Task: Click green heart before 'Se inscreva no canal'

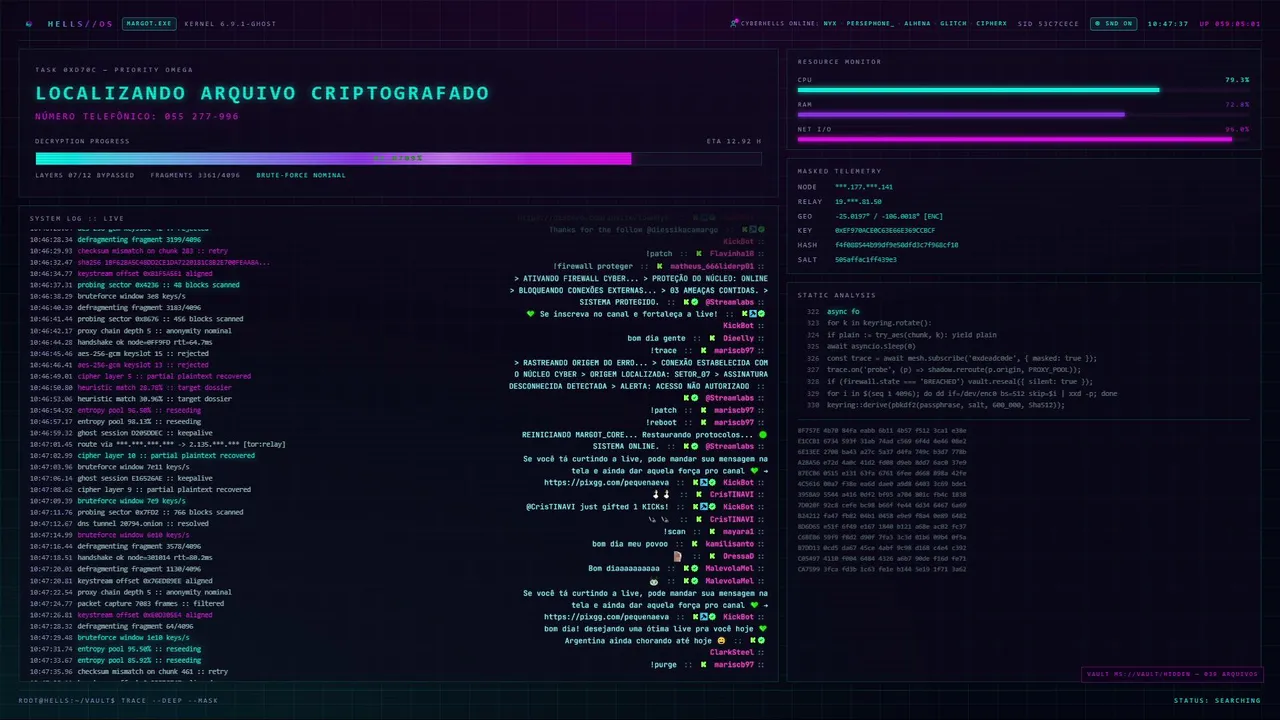Action: pos(531,314)
